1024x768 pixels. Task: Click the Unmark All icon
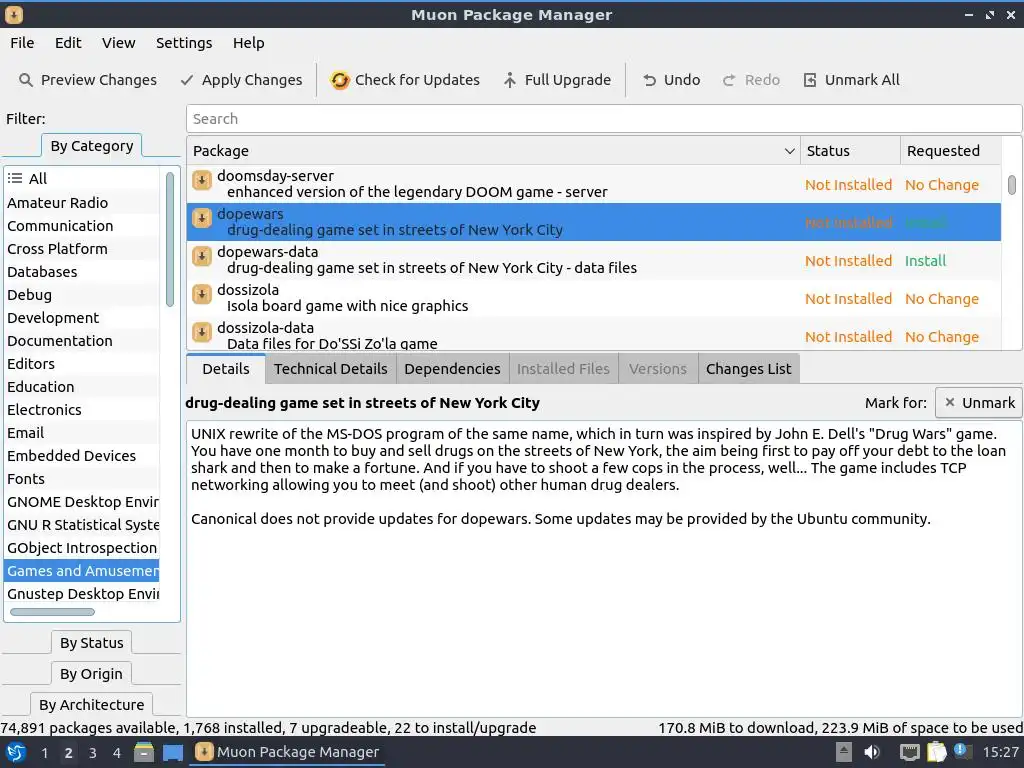810,80
